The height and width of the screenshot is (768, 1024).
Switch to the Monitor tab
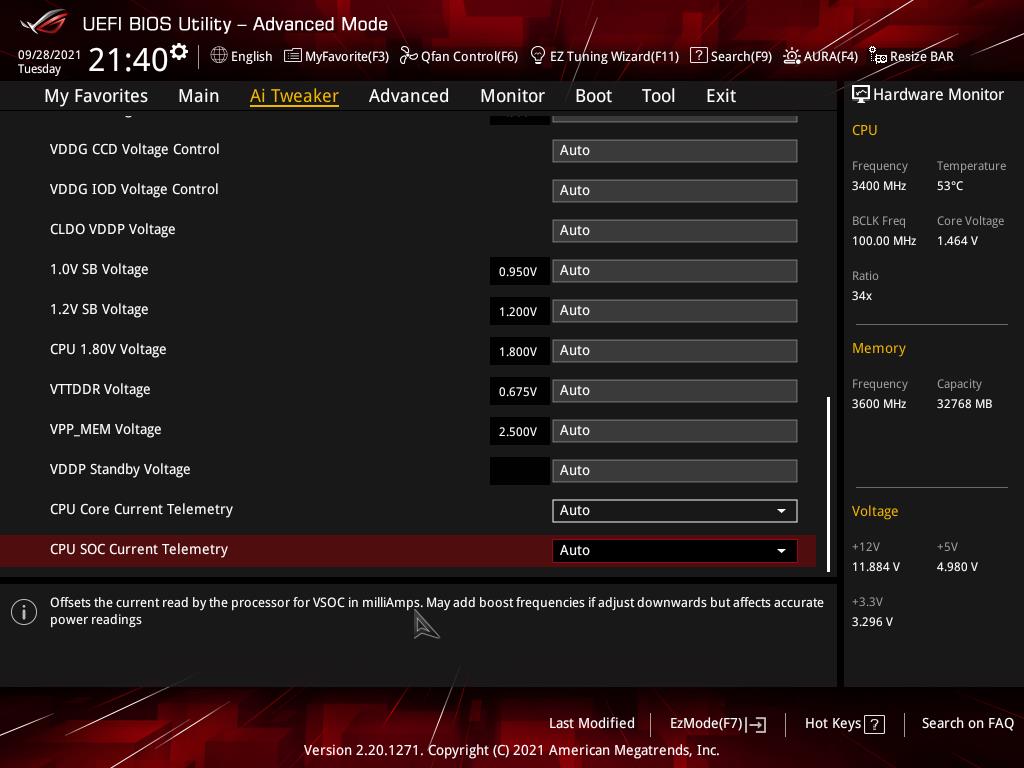(512, 96)
